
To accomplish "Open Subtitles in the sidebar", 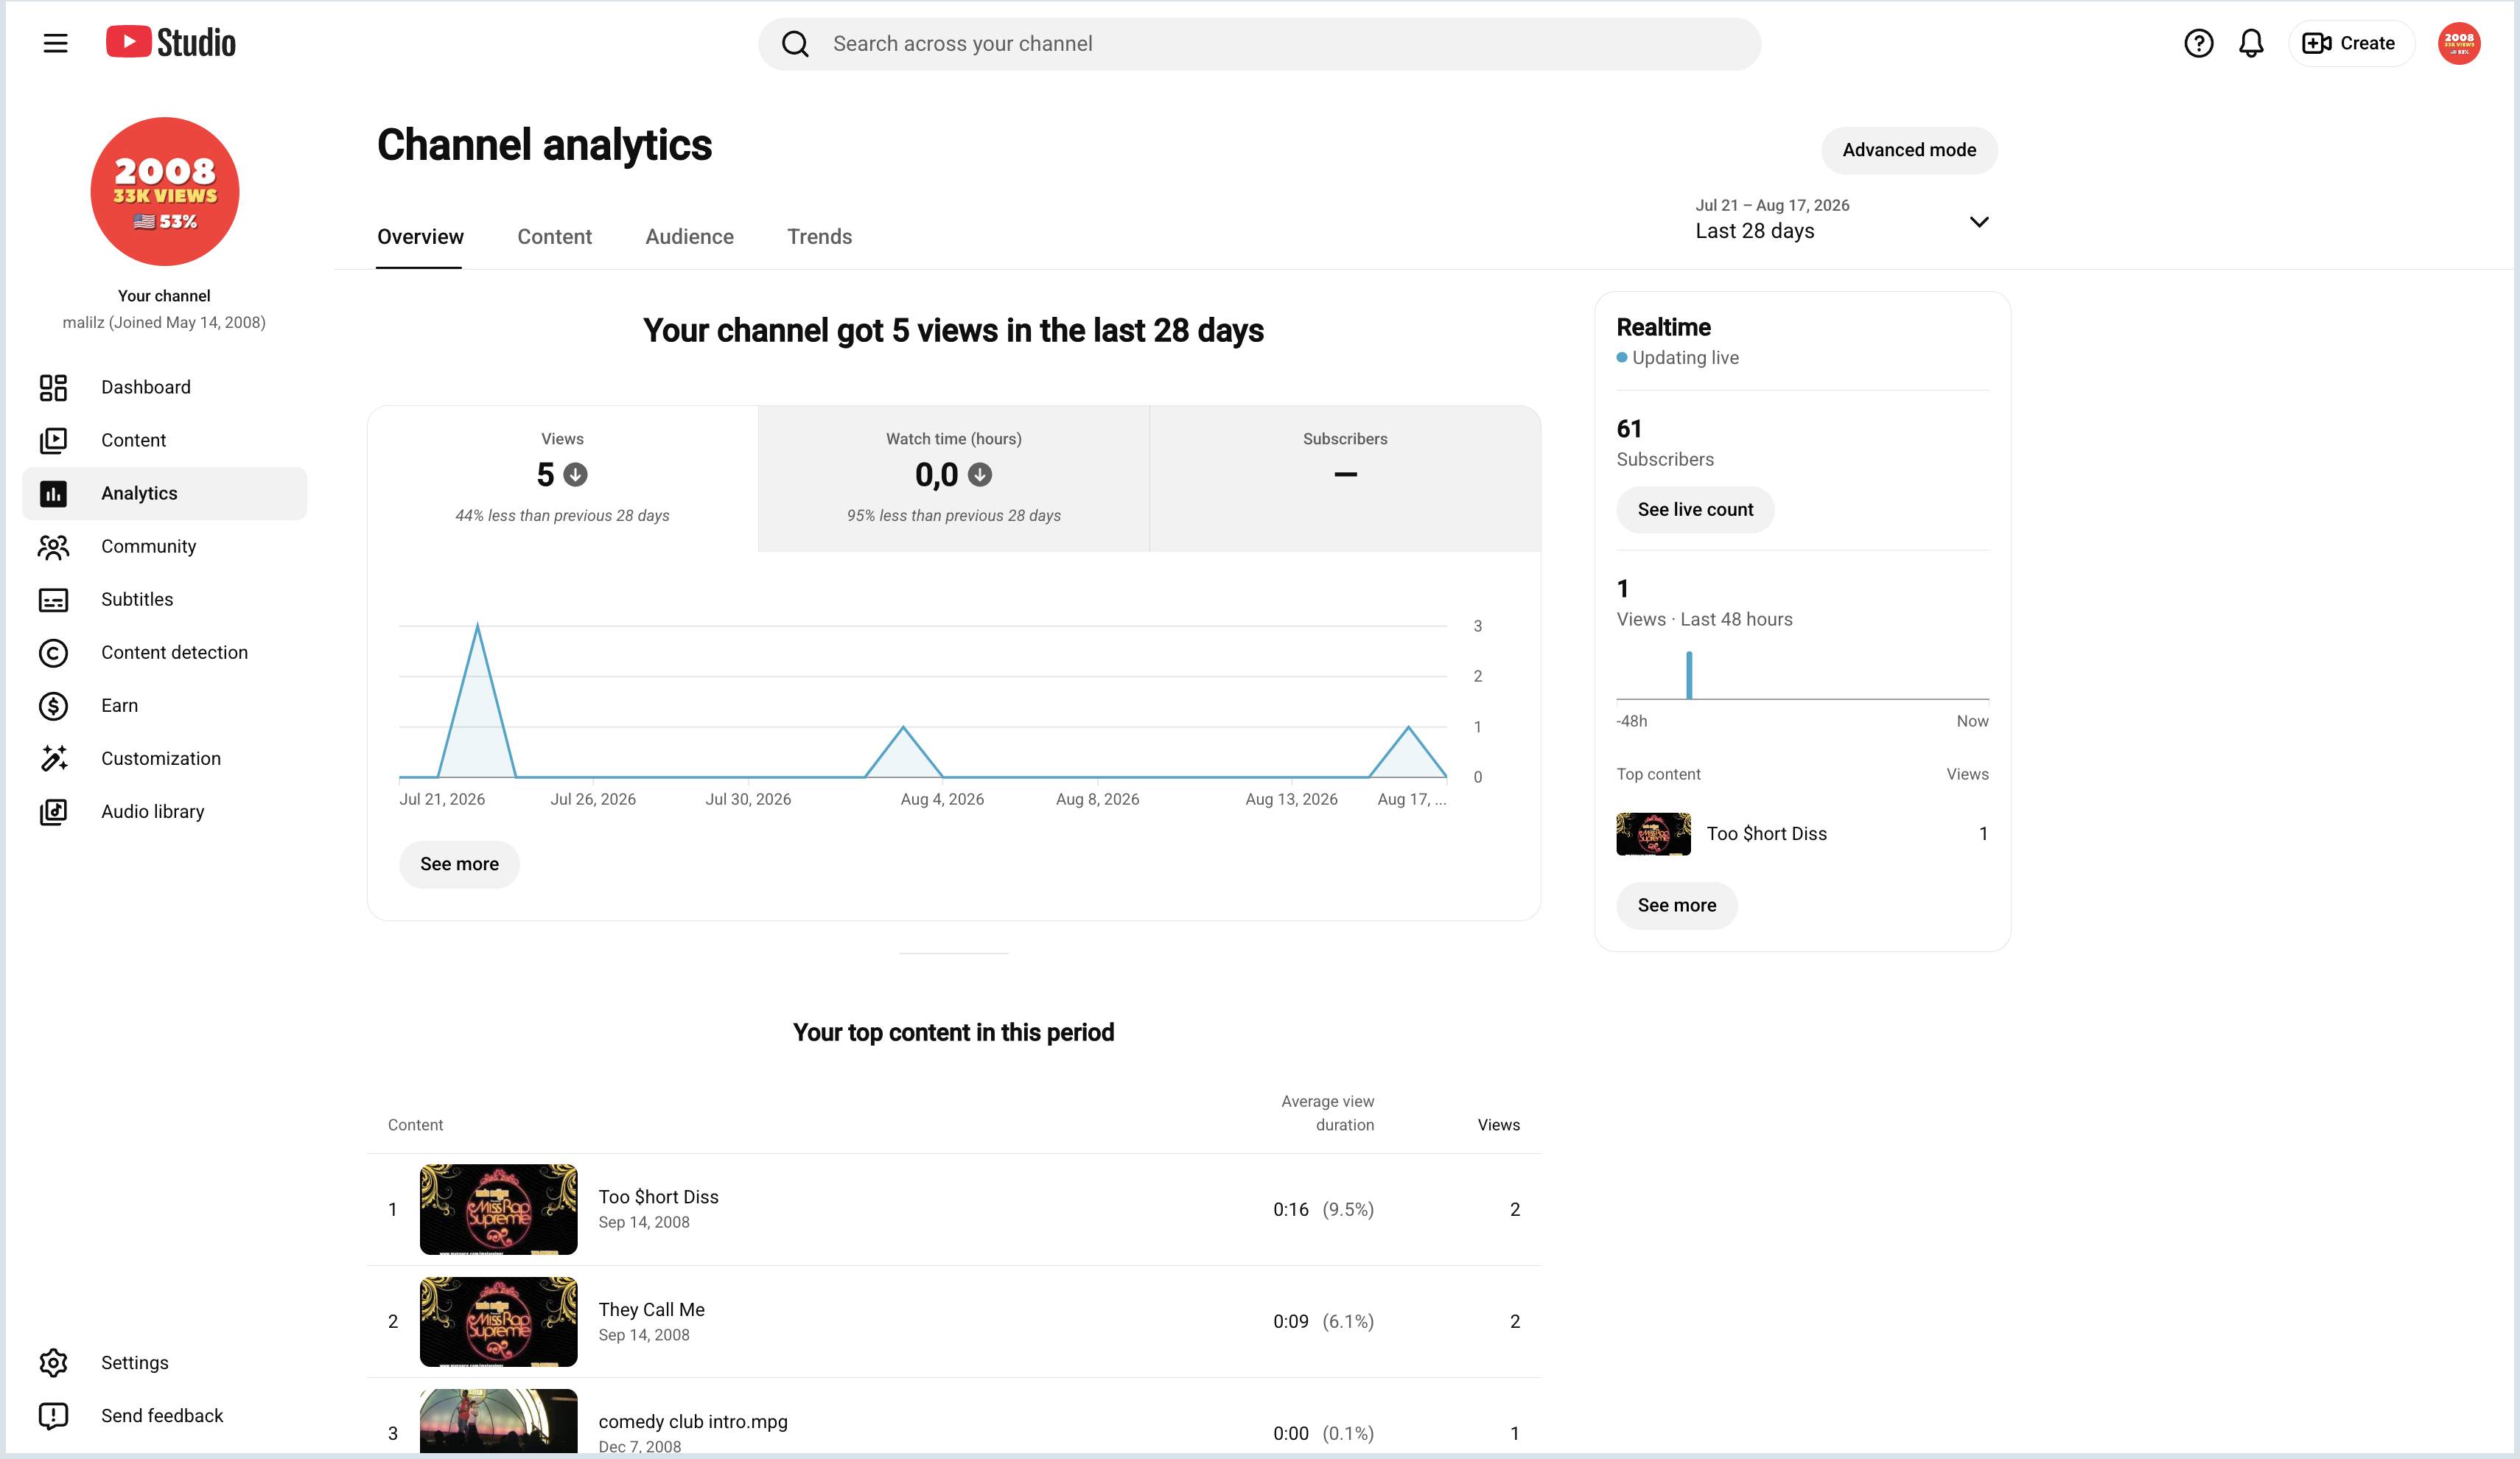I will [165, 600].
